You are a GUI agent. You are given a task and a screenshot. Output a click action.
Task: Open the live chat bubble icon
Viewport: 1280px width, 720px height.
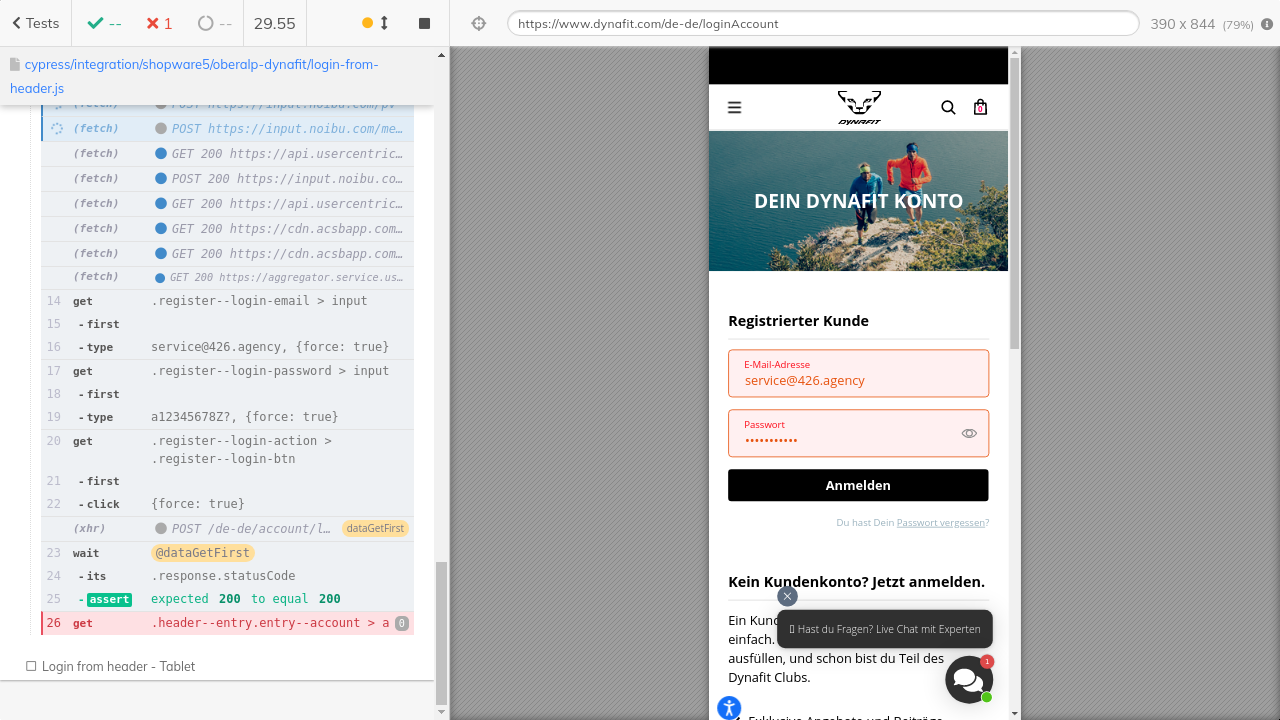point(968,680)
